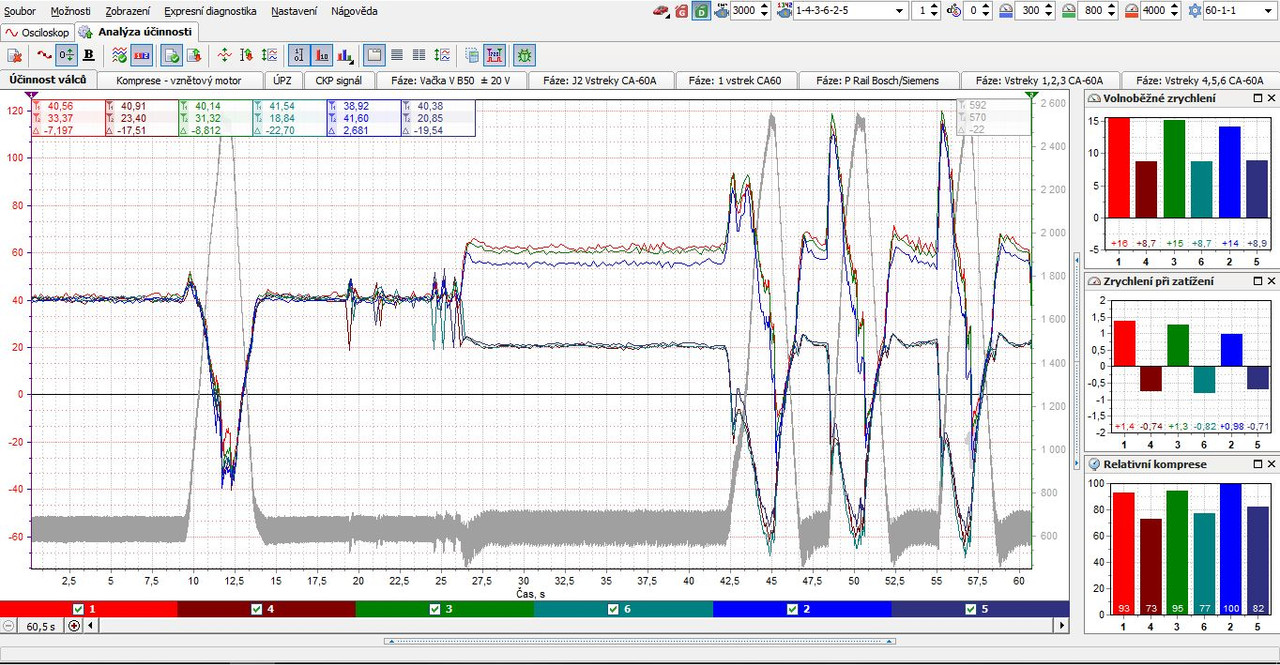Toggle the 0-1 vertical scale icon
The image size is (1280, 665).
[x=298, y=55]
